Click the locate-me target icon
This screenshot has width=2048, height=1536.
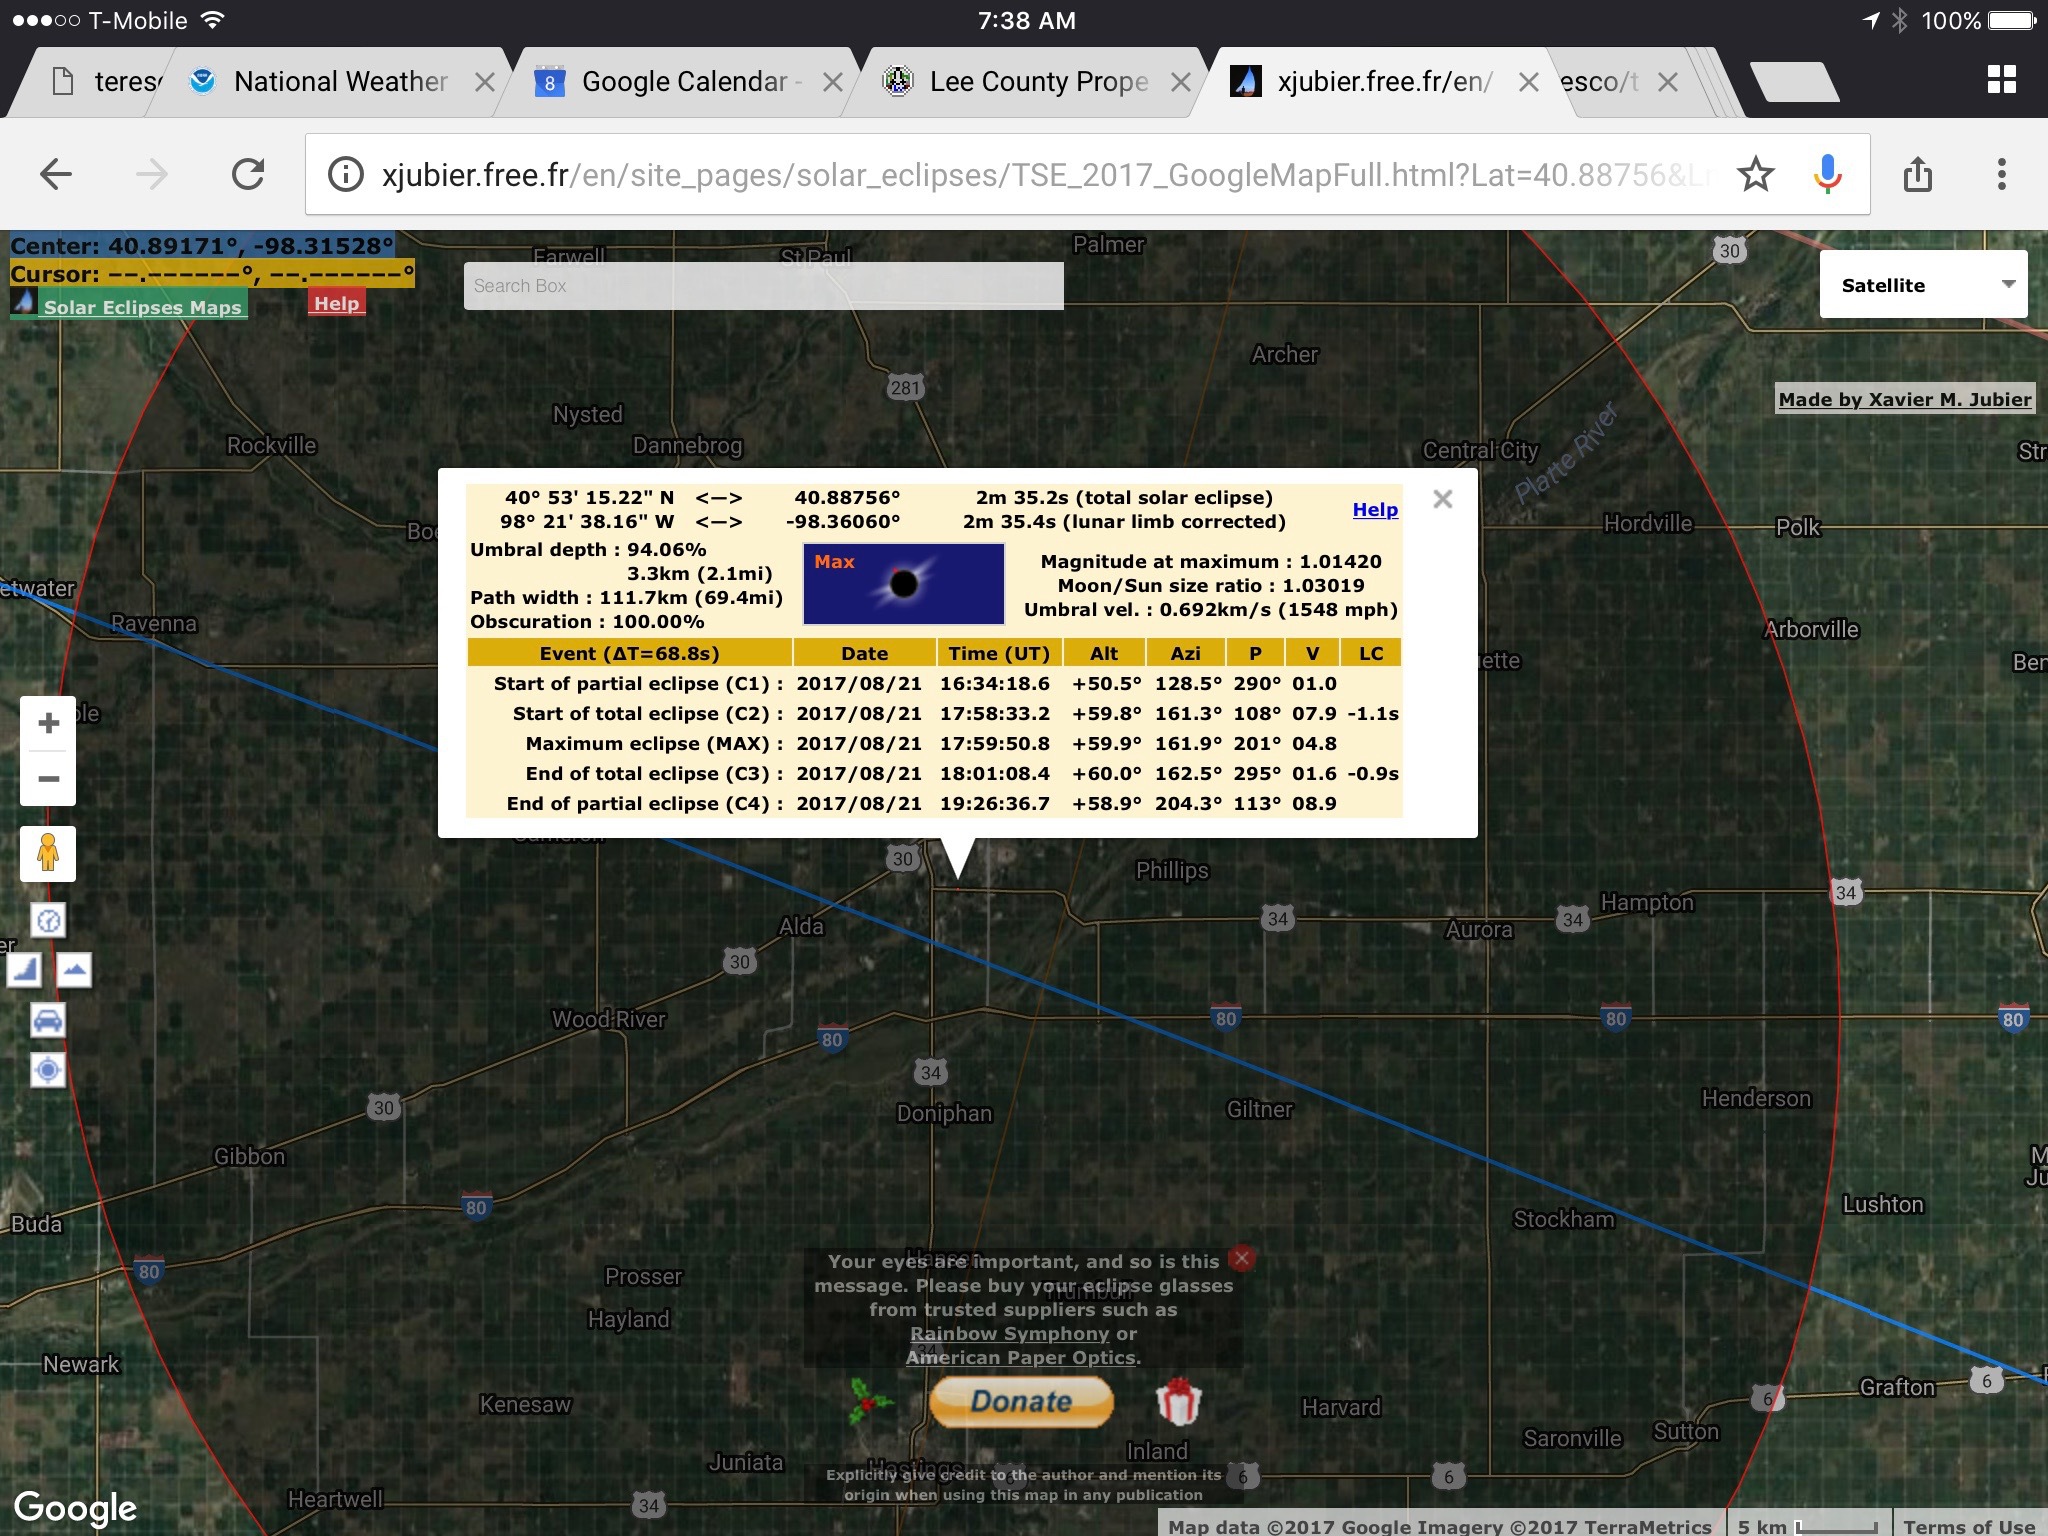48,1070
